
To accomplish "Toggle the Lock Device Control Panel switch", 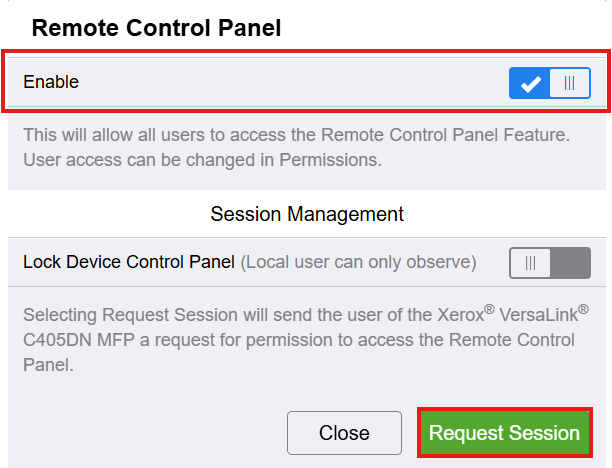I will pos(549,263).
